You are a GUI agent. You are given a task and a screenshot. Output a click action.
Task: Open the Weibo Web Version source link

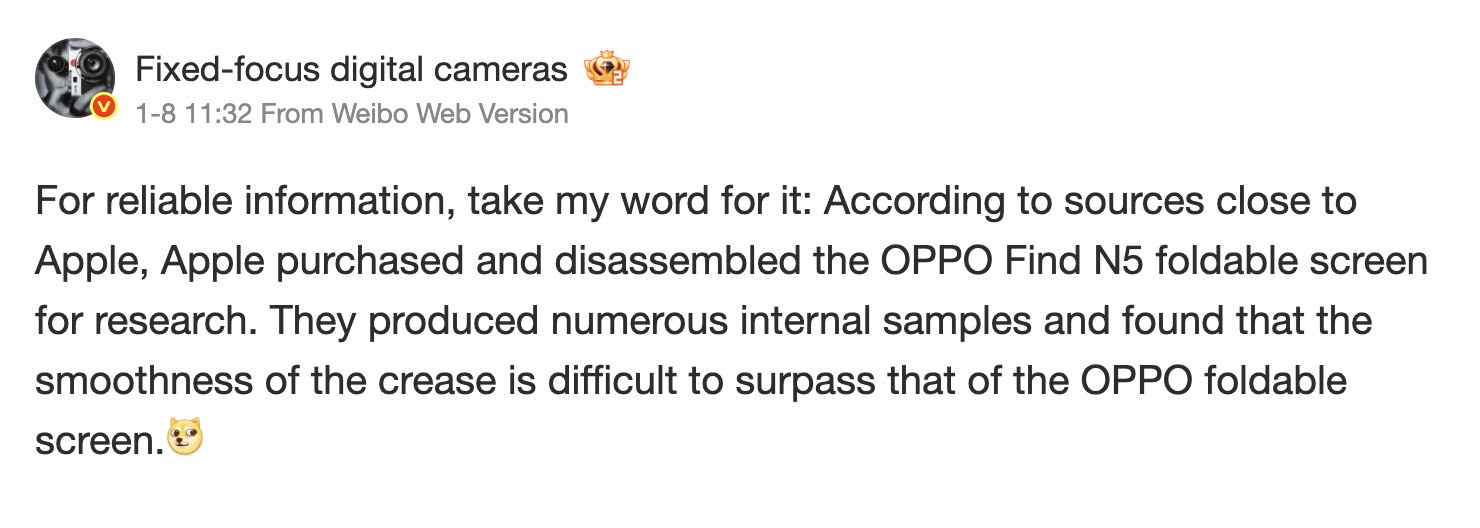(x=450, y=114)
